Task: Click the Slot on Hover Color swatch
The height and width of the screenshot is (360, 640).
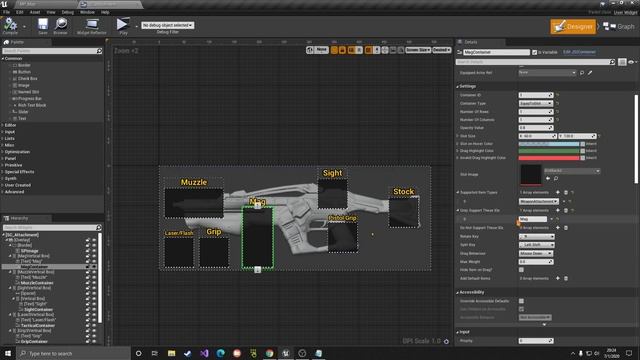Action: tap(549, 144)
